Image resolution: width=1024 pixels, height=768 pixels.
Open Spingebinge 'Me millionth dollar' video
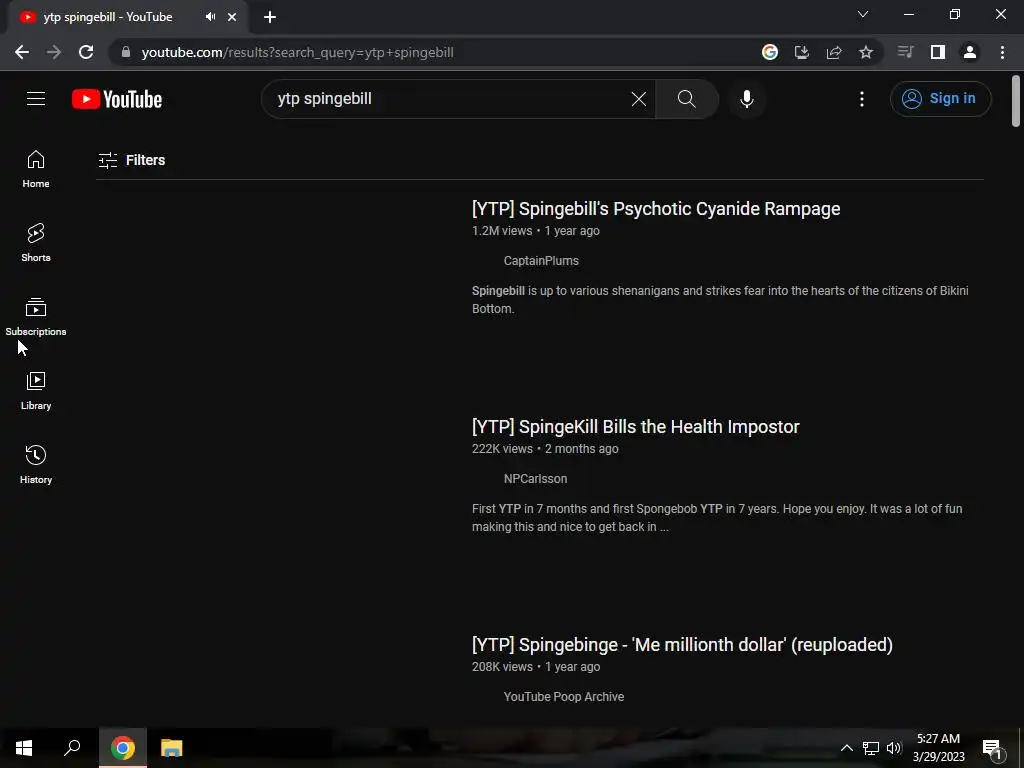(682, 645)
